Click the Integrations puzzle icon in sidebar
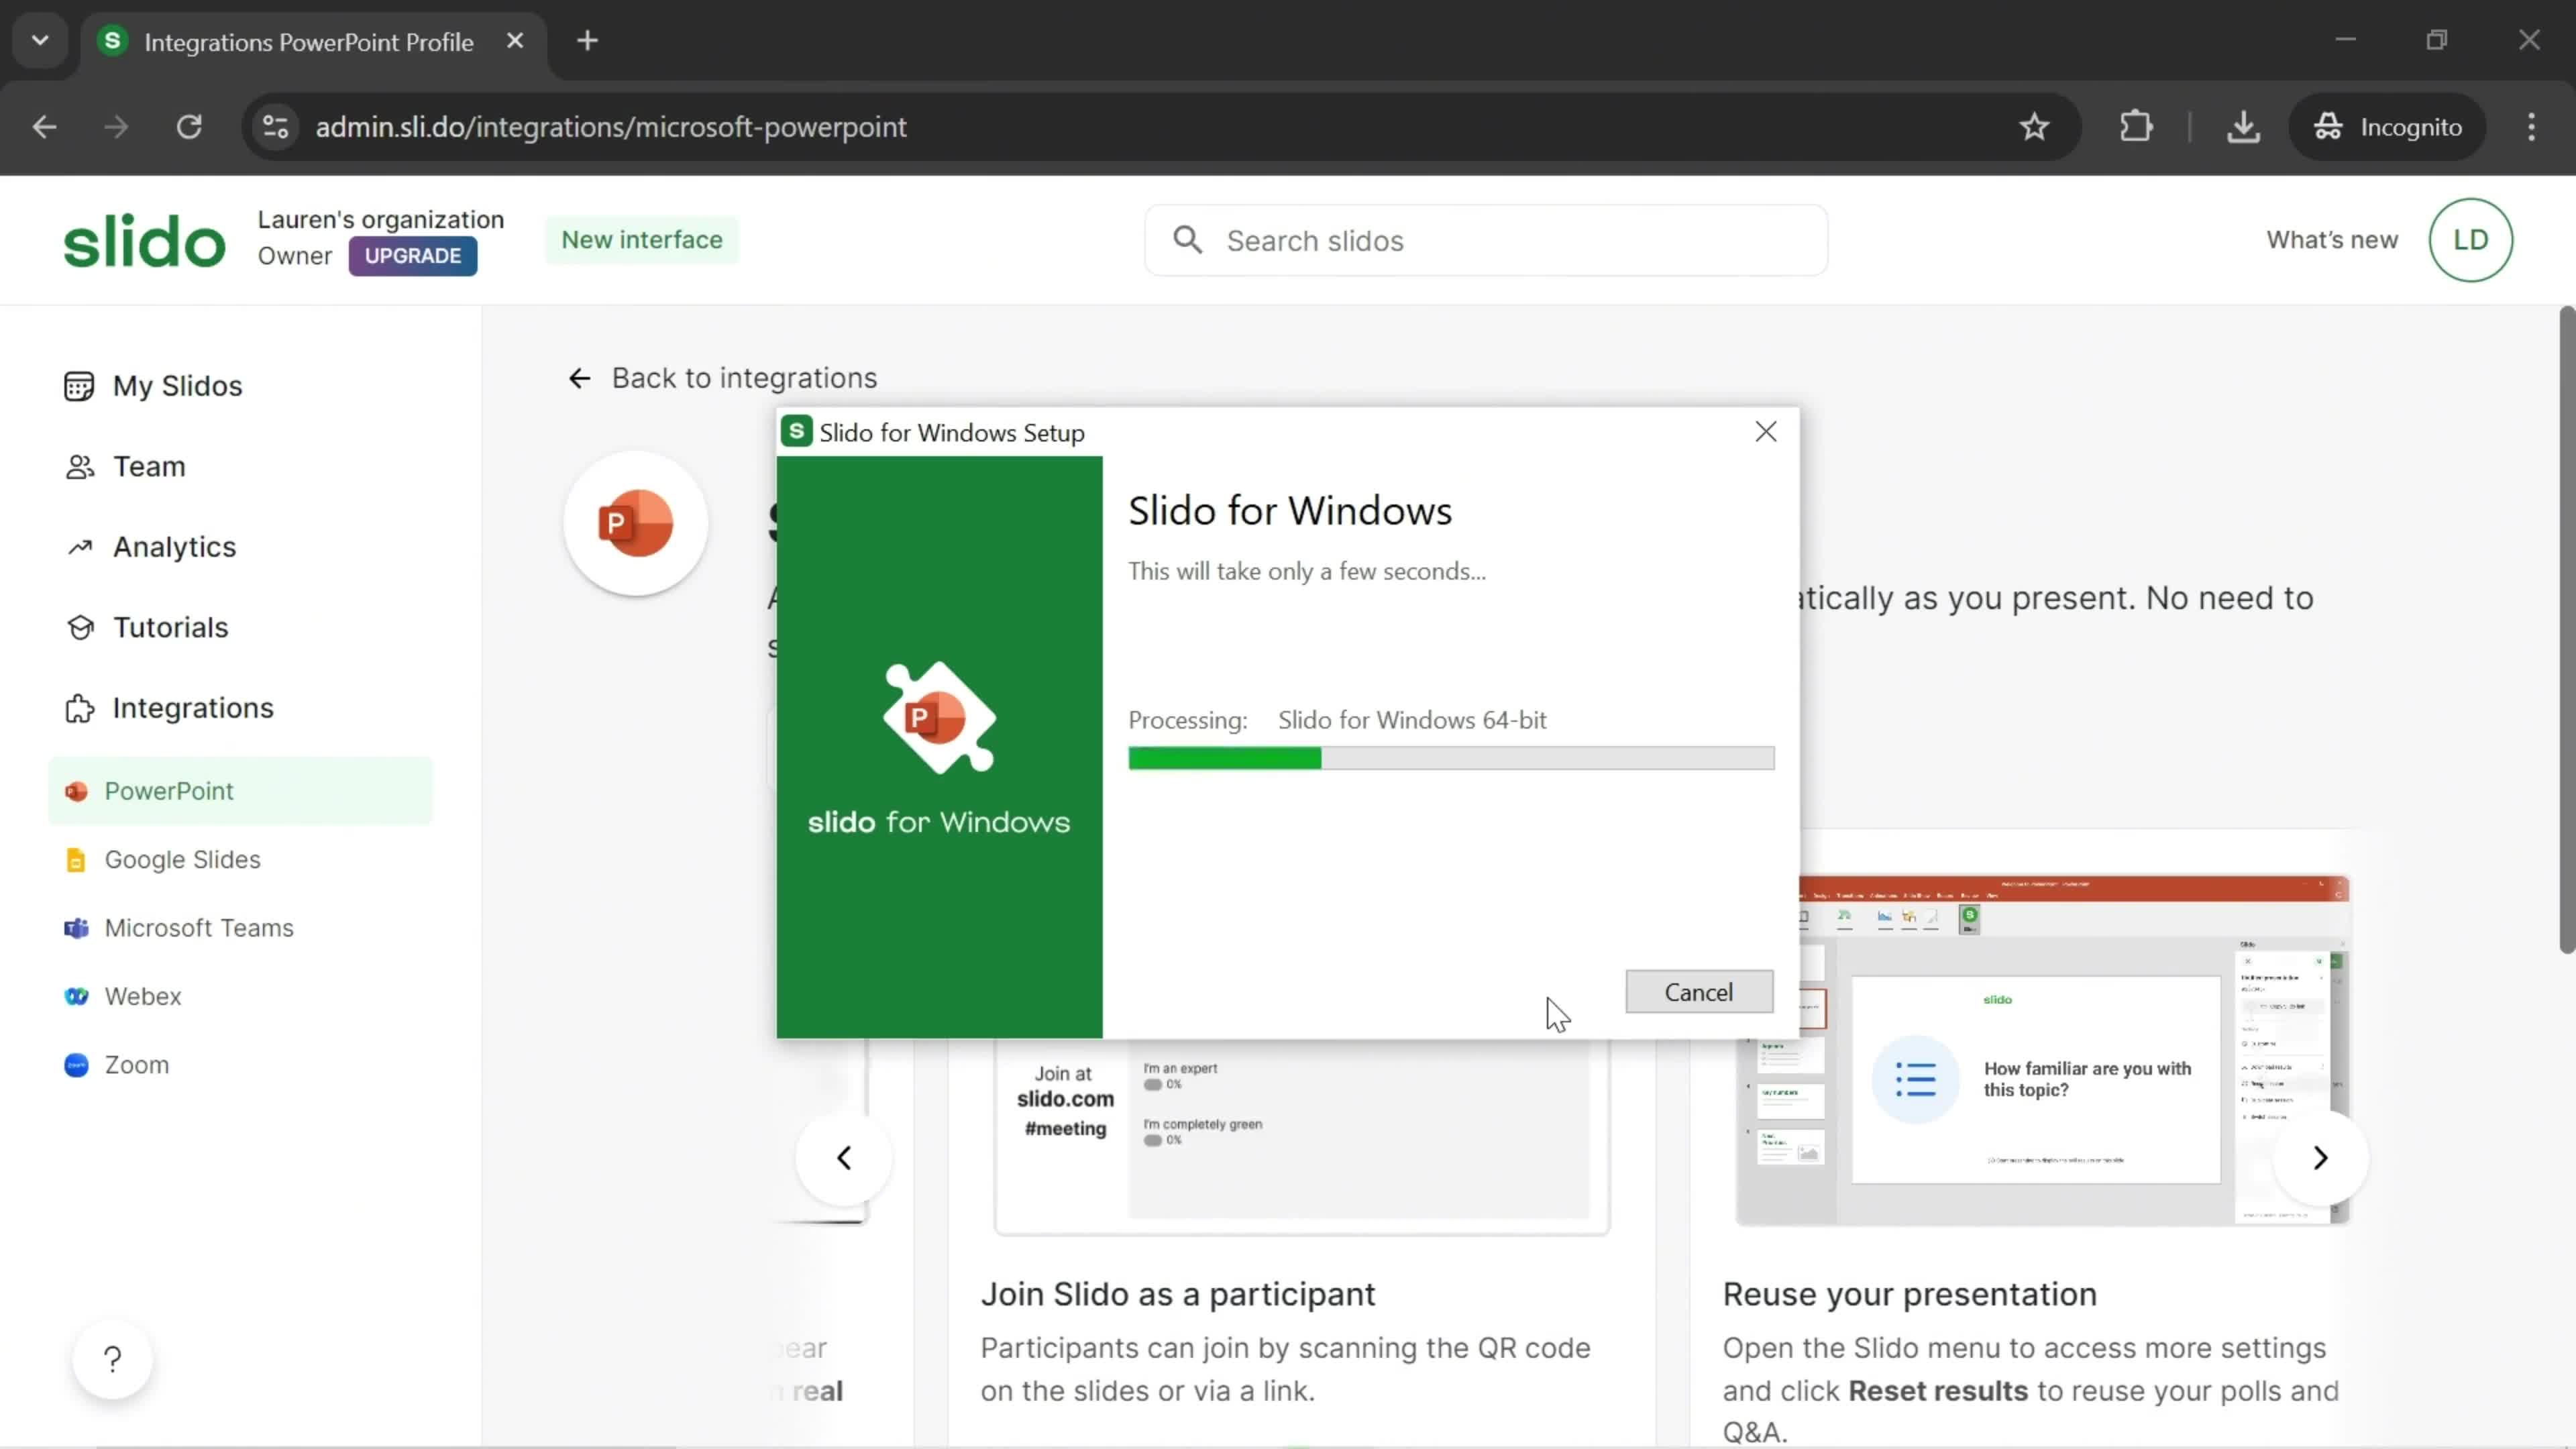 pos(79,708)
